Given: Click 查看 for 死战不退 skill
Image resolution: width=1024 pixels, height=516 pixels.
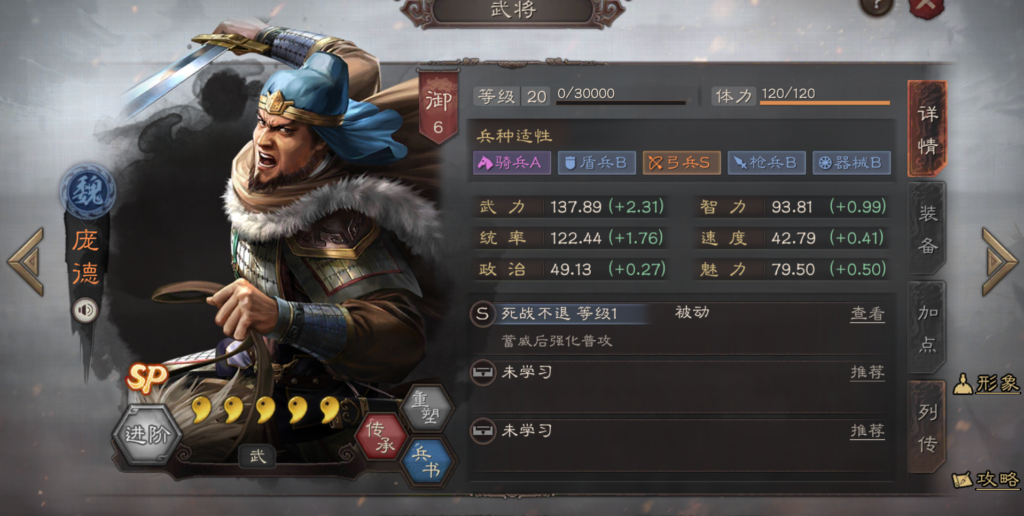Looking at the screenshot, I should [867, 314].
